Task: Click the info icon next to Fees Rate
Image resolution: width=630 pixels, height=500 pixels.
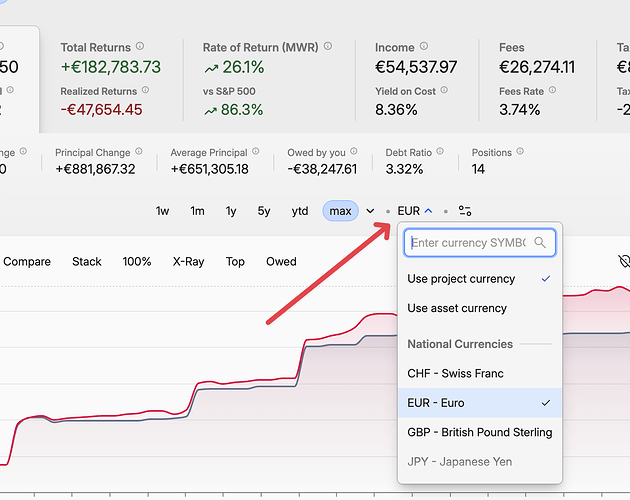Action: pos(552,90)
